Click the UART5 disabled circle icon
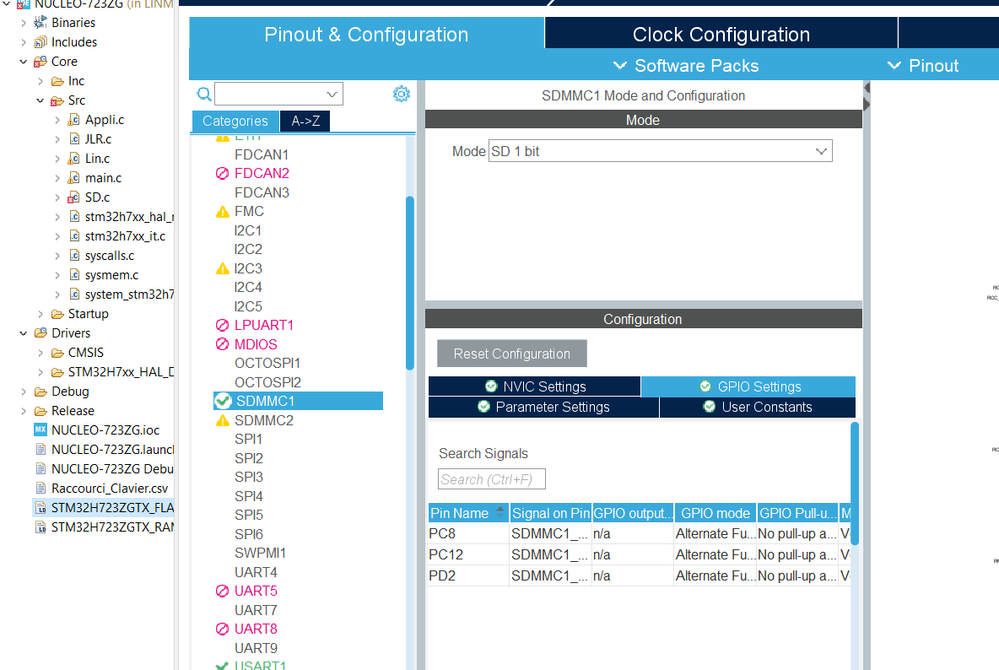The image size is (999, 670). 222,591
